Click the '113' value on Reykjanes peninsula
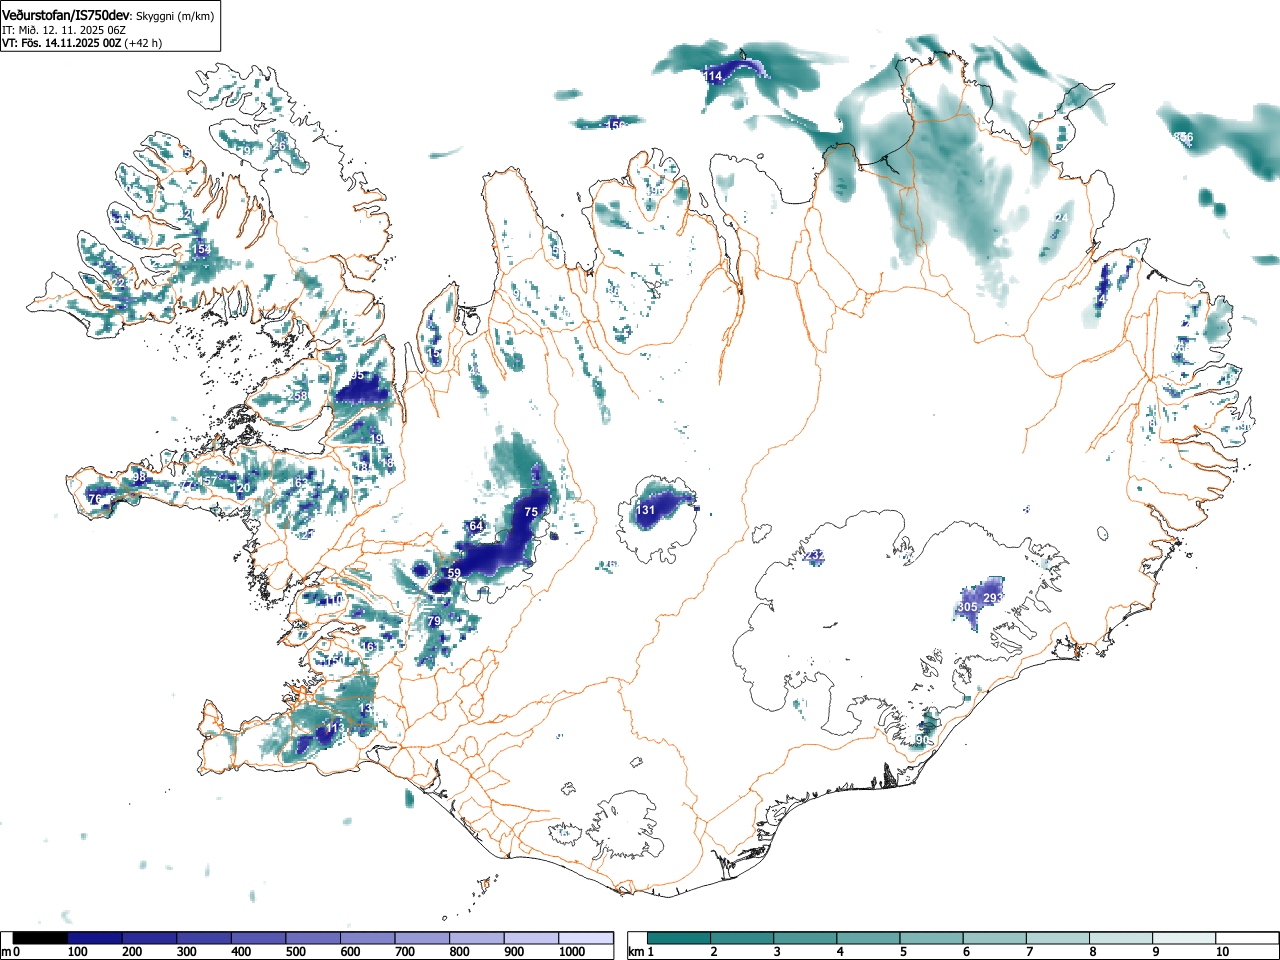This screenshot has height=960, width=1280. pos(335,727)
